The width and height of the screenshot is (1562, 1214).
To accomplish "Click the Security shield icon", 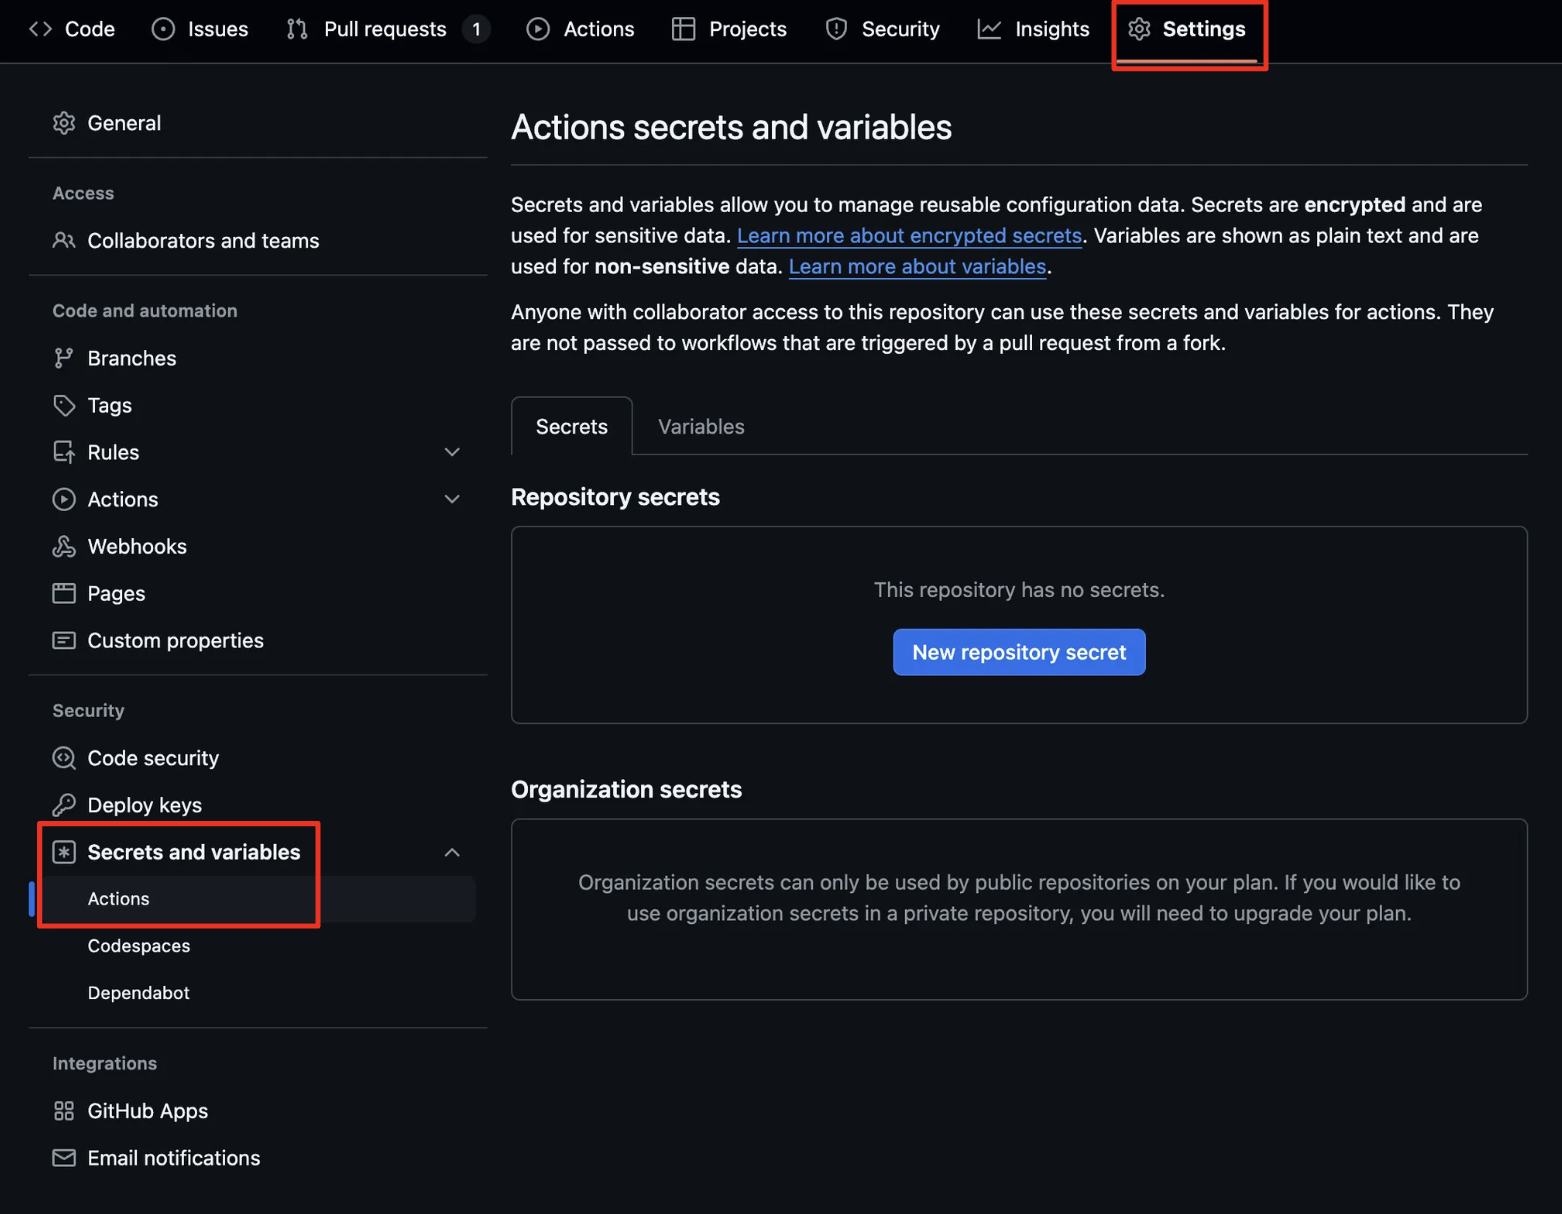I will (836, 29).
